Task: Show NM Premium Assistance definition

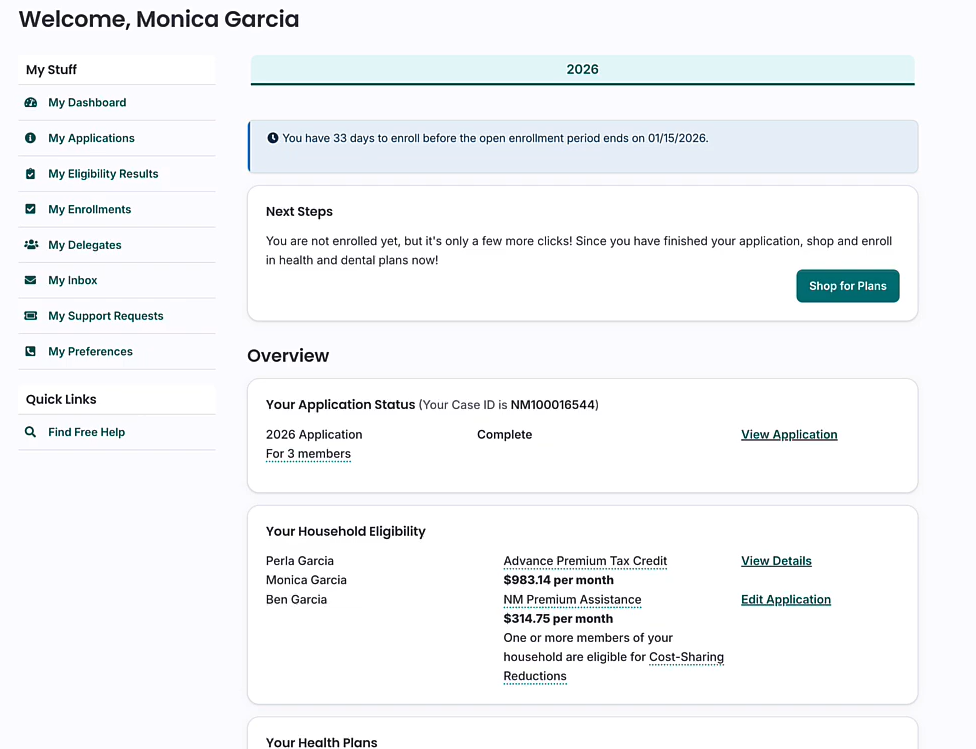Action: pos(572,600)
